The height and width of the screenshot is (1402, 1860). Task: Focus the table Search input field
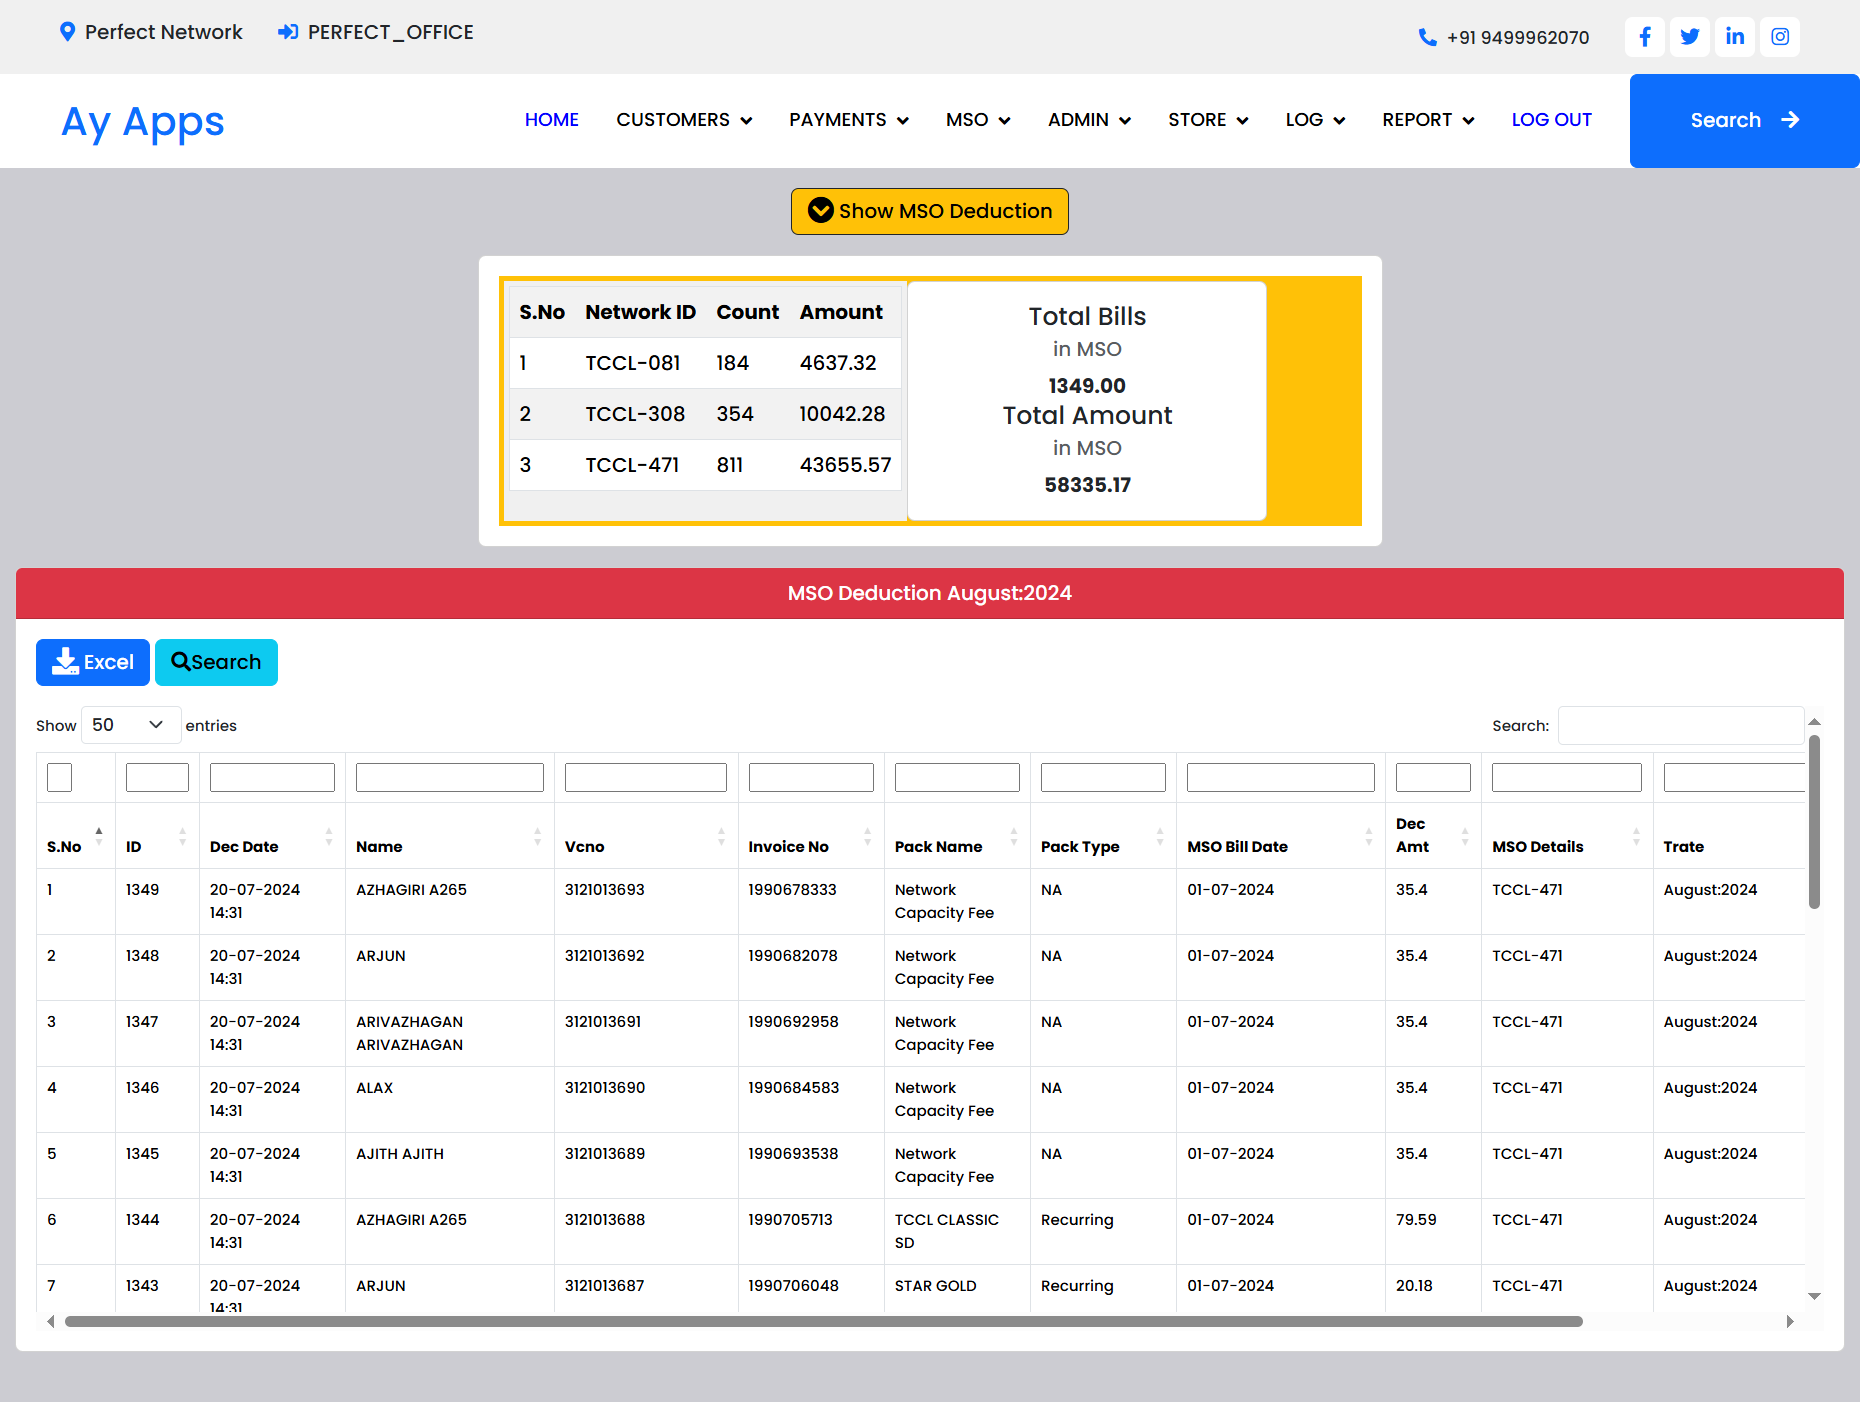1680,726
